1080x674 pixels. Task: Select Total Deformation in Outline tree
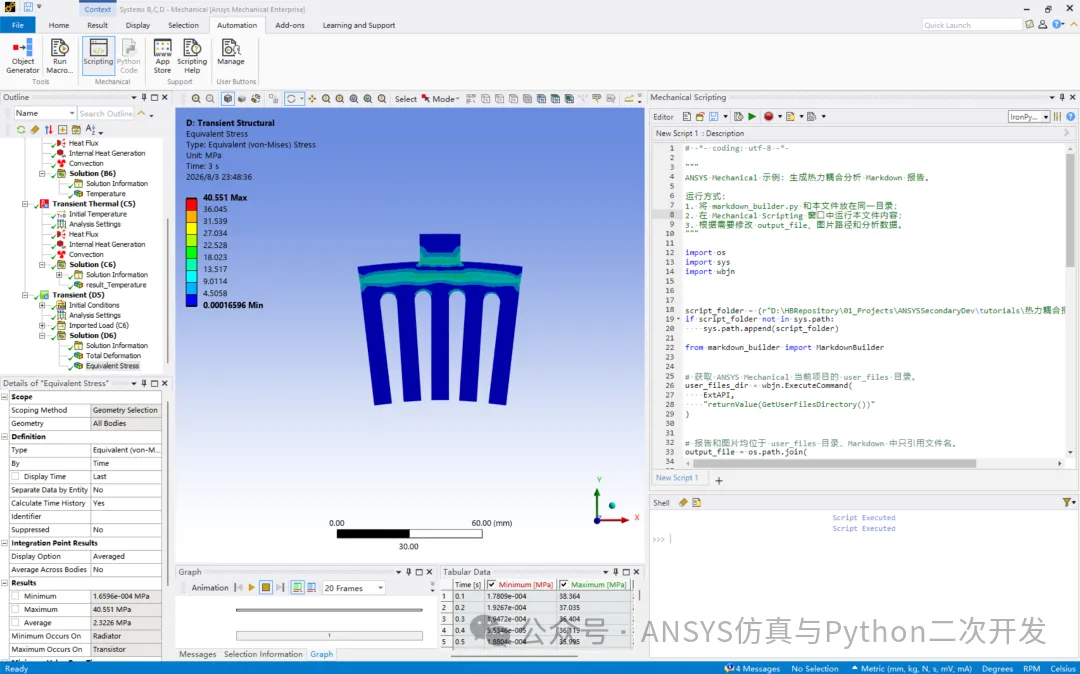(113, 356)
